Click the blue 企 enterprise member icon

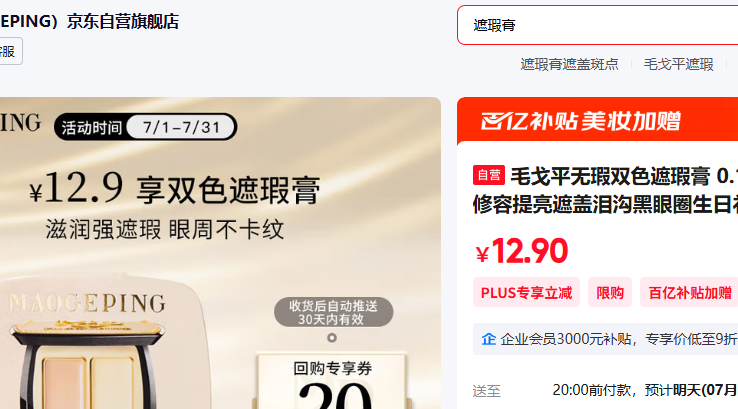[x=489, y=339]
